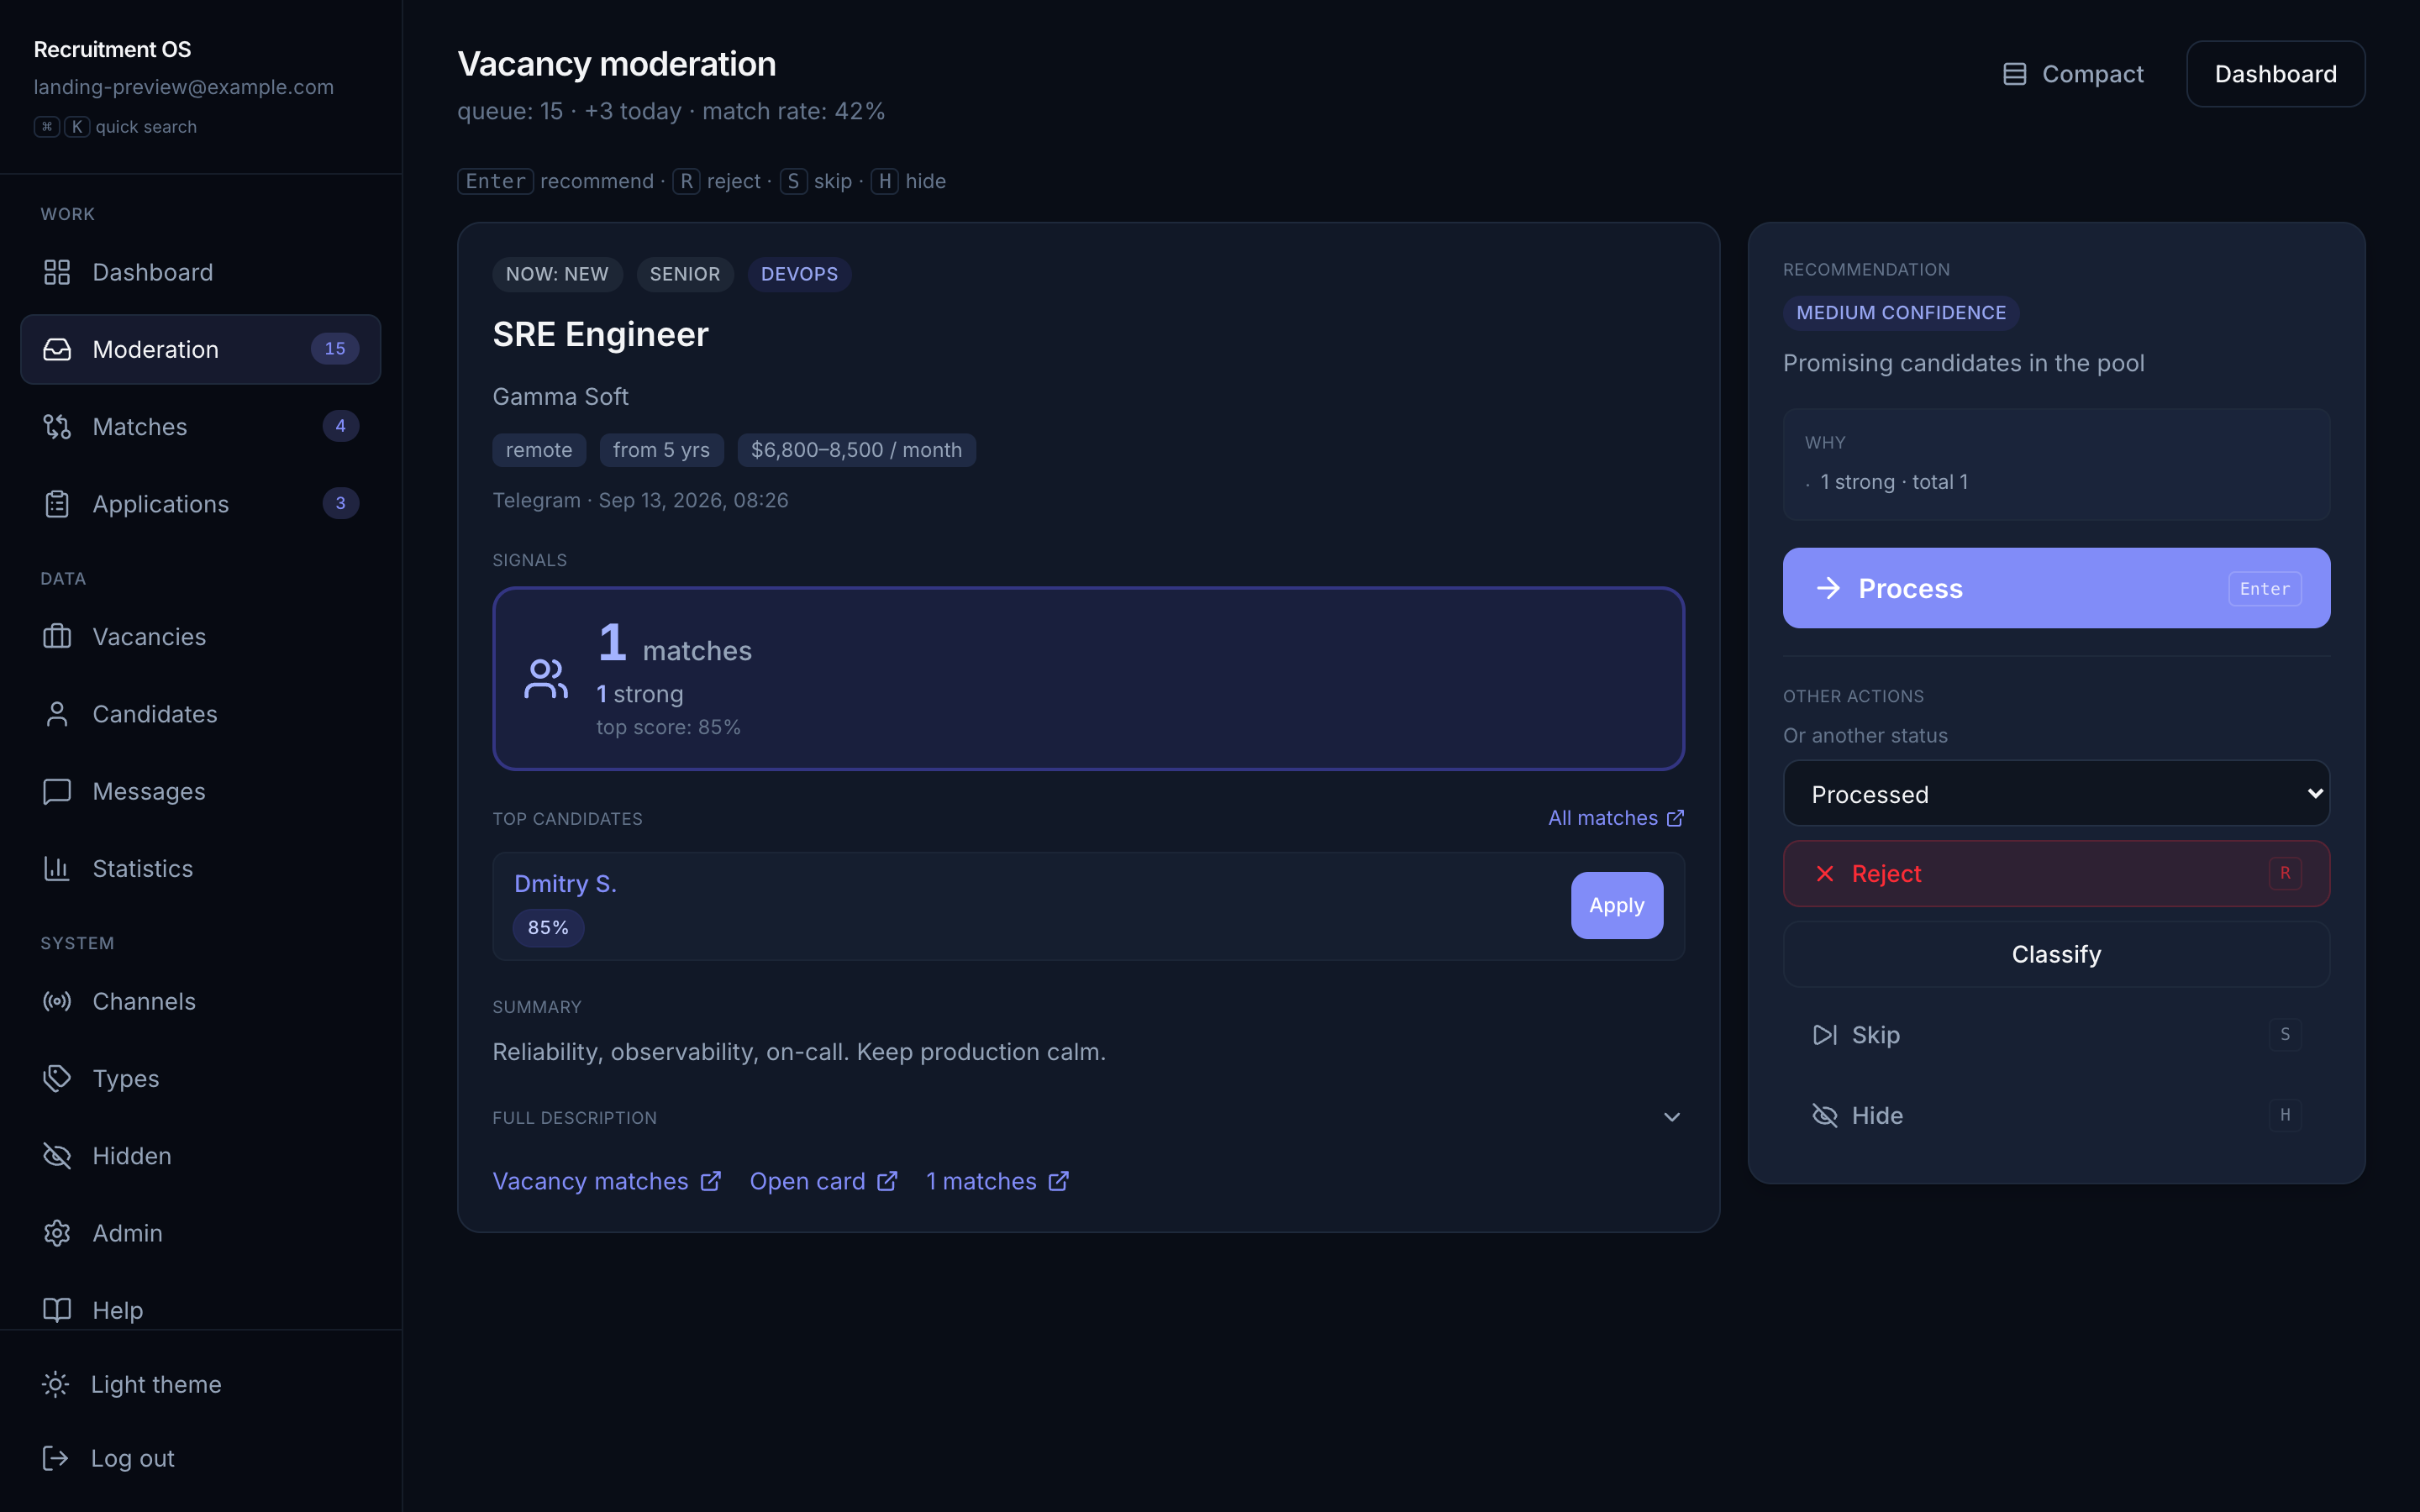The image size is (2420, 1512).
Task: Open the Processed status dropdown
Action: click(2056, 794)
